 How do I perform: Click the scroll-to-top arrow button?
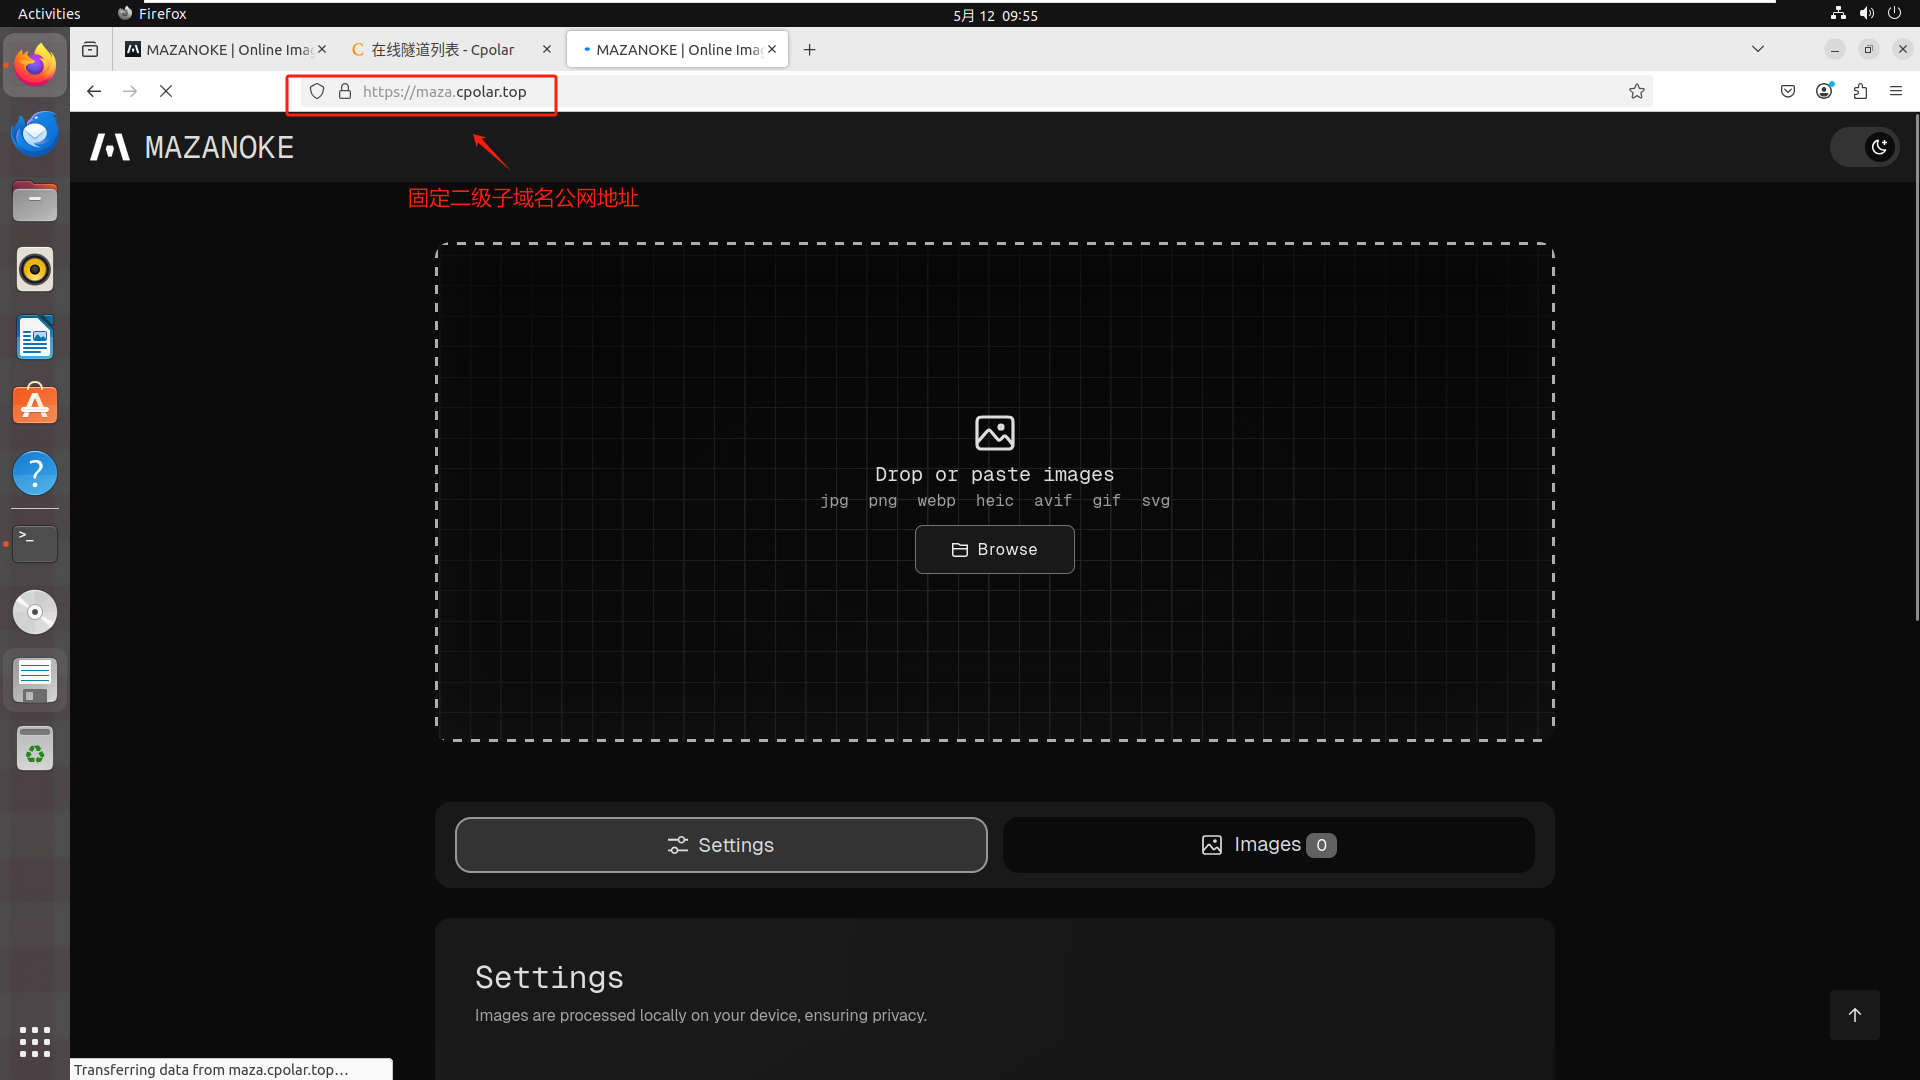(1854, 1015)
